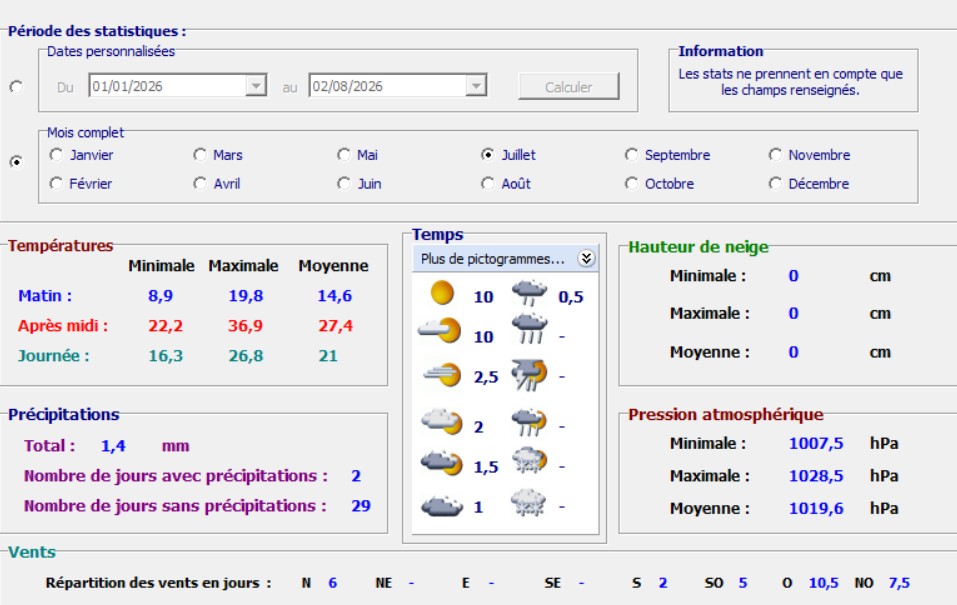Click the overcast cloud pictogram beside 1
This screenshot has height=605, width=957.
click(x=442, y=506)
